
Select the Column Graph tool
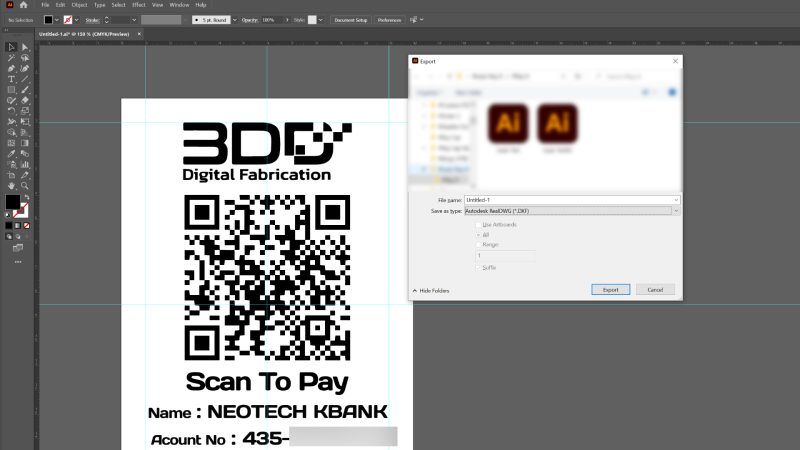(25, 164)
